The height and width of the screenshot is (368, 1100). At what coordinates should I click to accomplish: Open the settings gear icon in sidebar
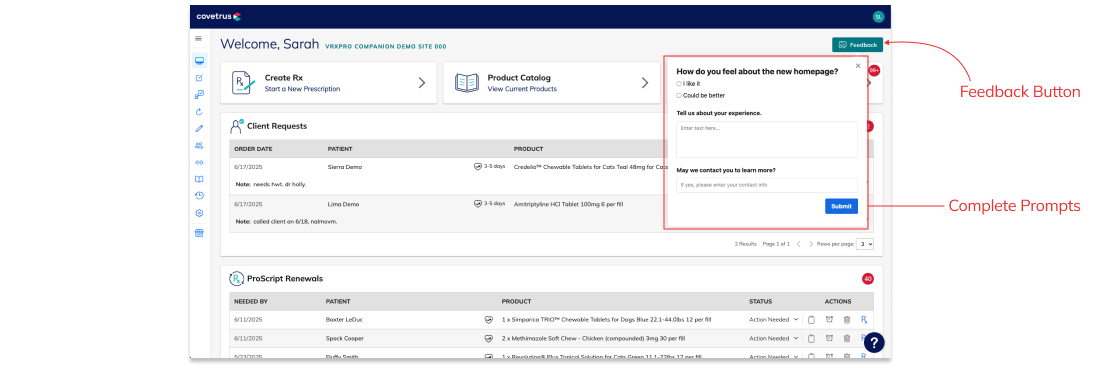coord(199,213)
